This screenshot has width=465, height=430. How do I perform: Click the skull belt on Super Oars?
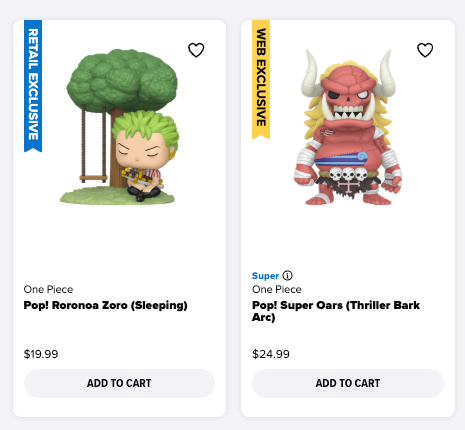click(348, 174)
